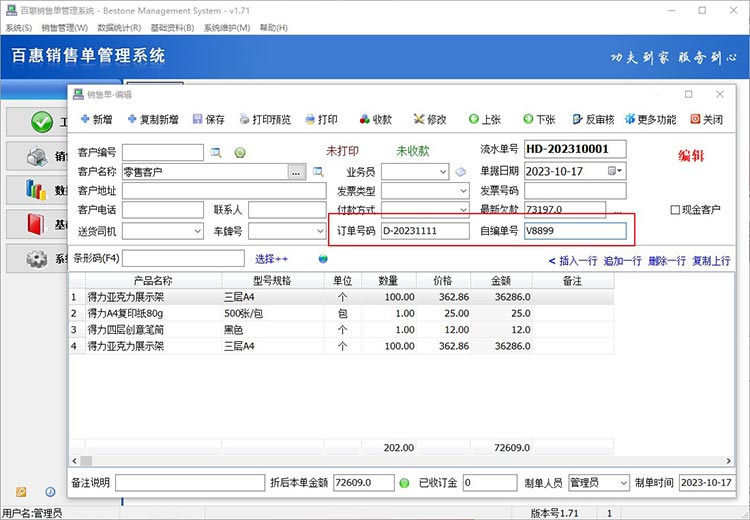Click the 已收订金 input field

[x=490, y=483]
